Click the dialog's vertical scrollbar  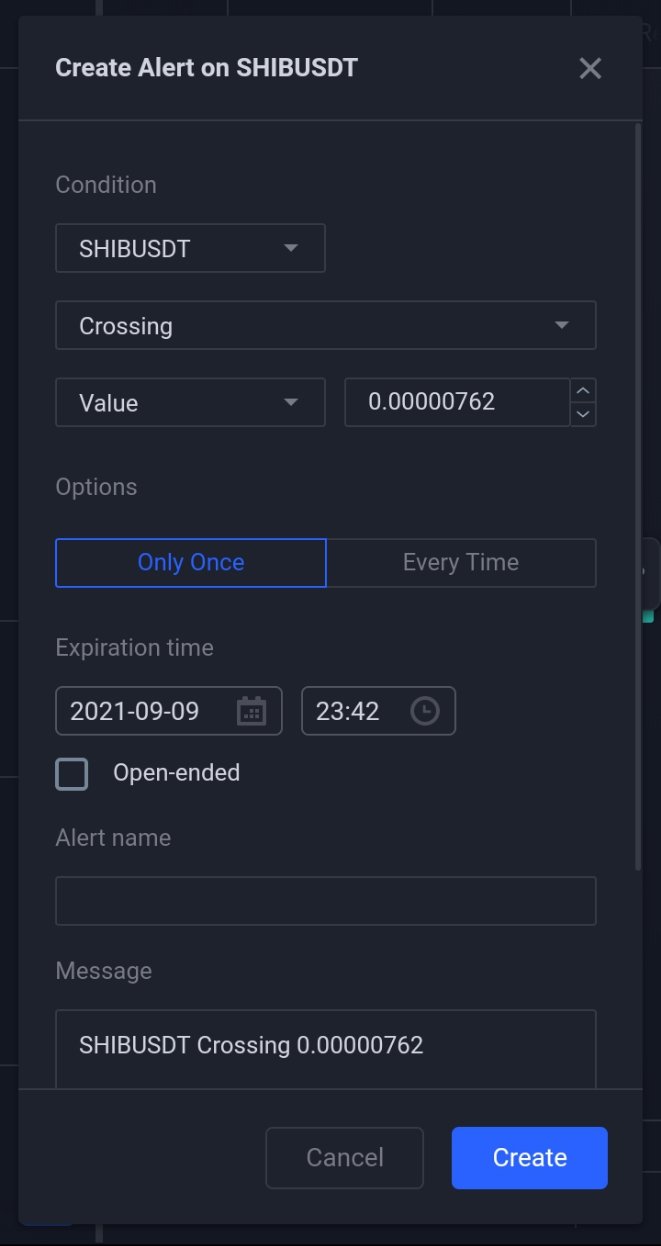[x=639, y=497]
